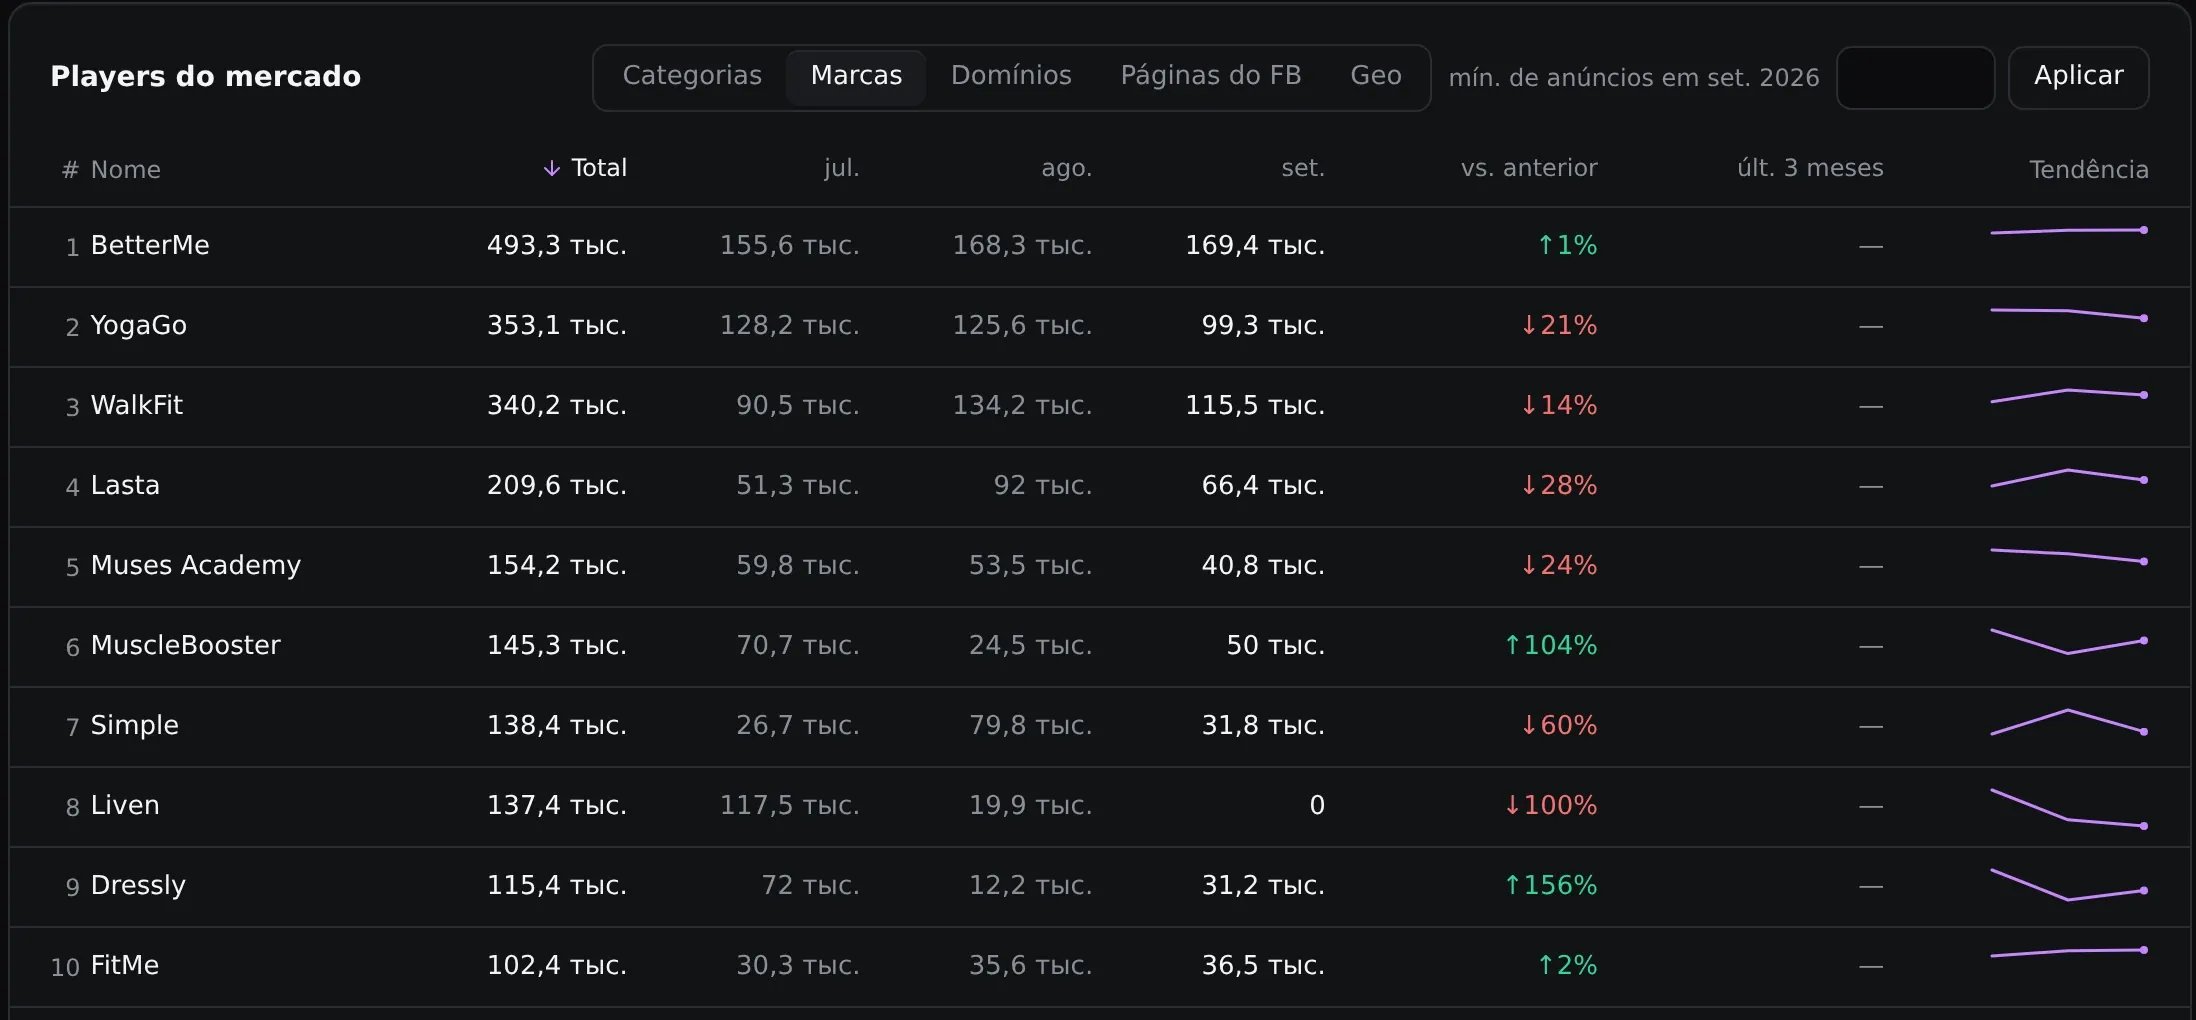This screenshot has width=2196, height=1020.
Task: Open the Domínios tab
Action: click(x=1011, y=76)
